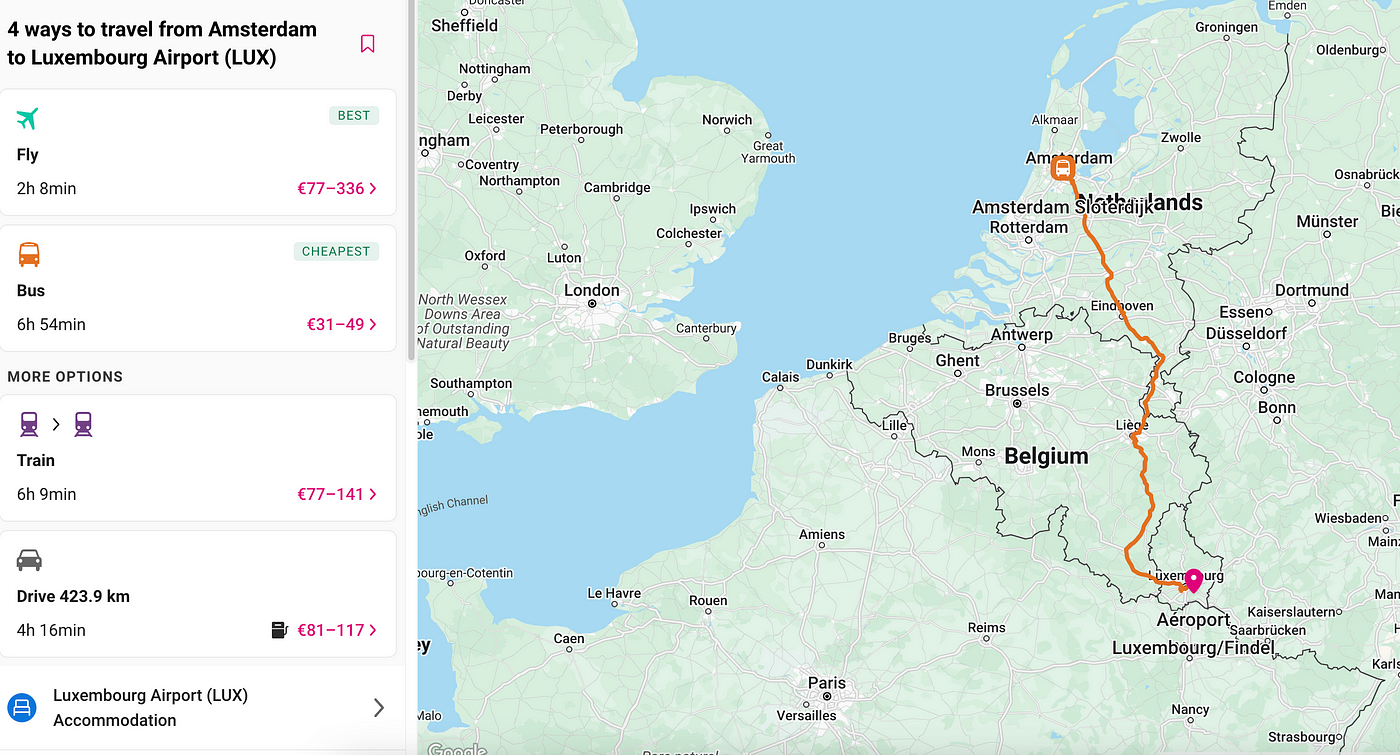Open the Fly option title
This screenshot has width=1400, height=755.
[x=28, y=154]
